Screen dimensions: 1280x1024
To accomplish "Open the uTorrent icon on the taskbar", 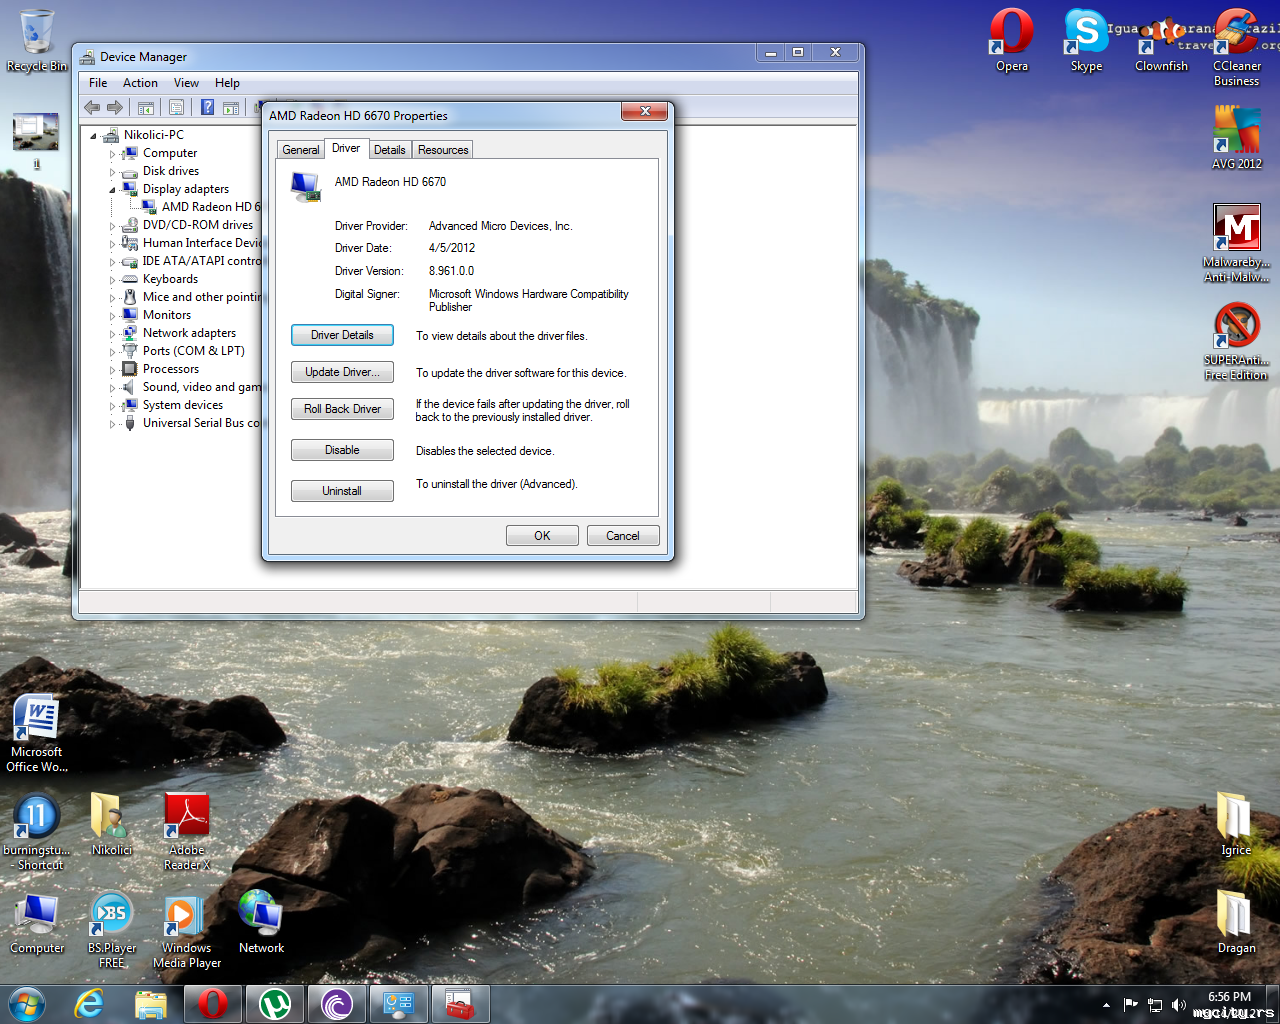I will (x=275, y=1004).
